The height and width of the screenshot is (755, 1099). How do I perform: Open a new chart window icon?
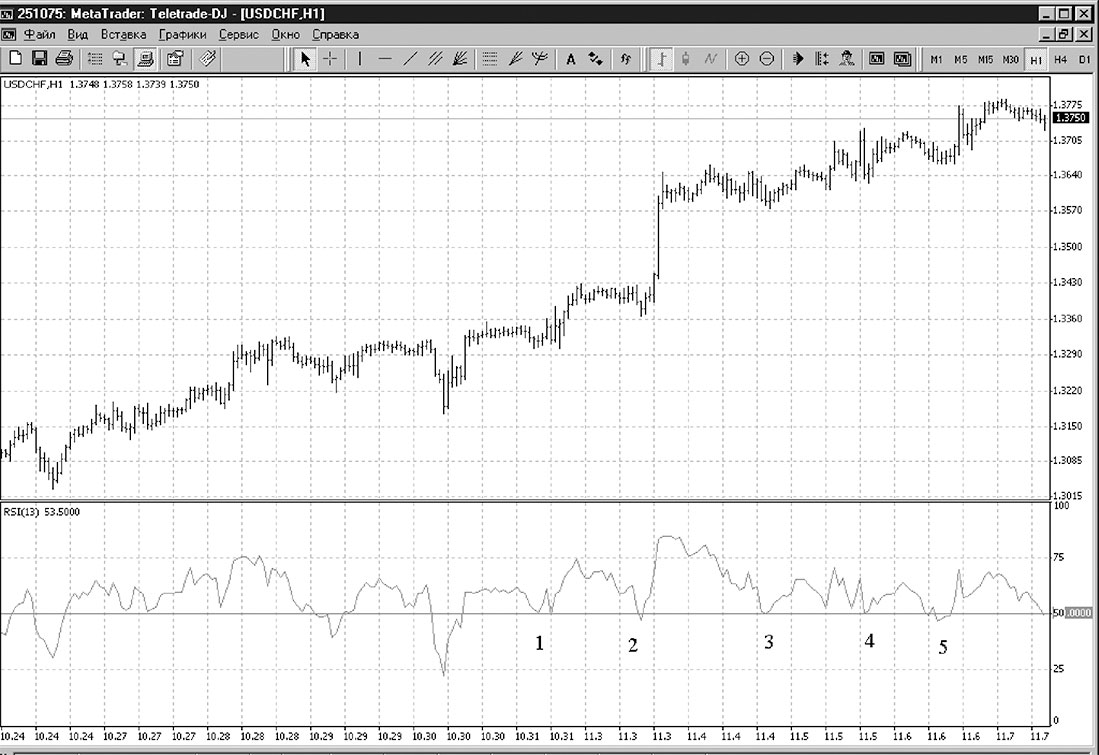click(x=877, y=59)
